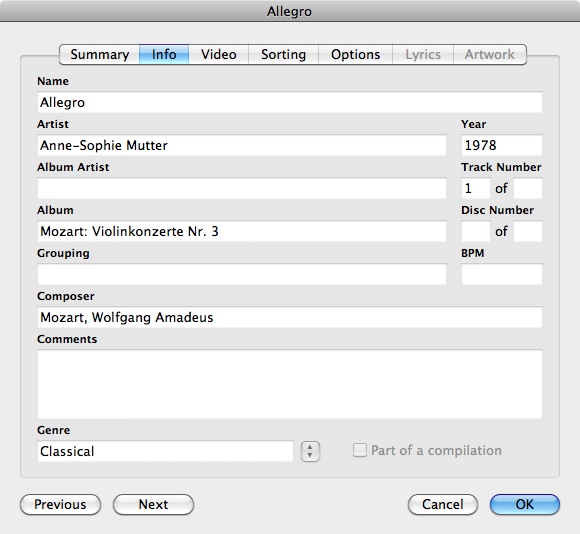Click into the Name field containing Allegro
This screenshot has height=534, width=580.
[290, 102]
